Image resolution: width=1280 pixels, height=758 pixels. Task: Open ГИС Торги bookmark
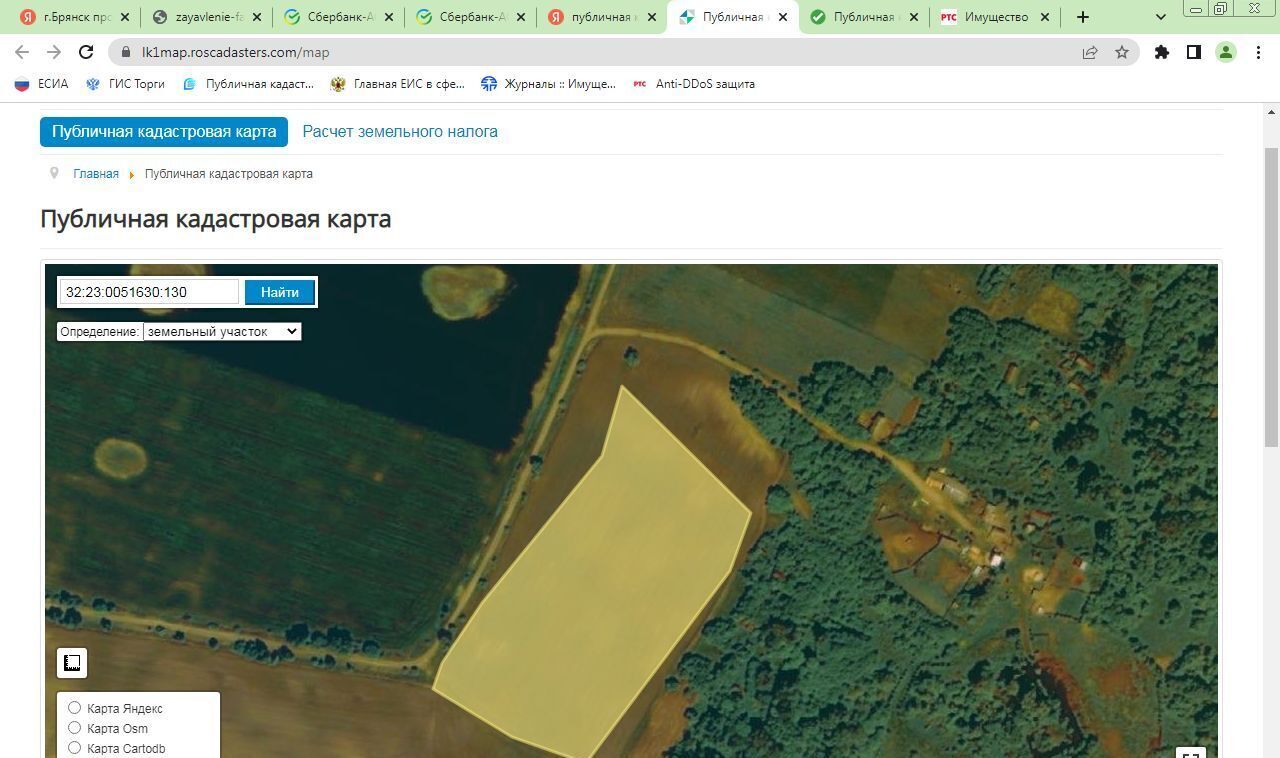[x=126, y=84]
